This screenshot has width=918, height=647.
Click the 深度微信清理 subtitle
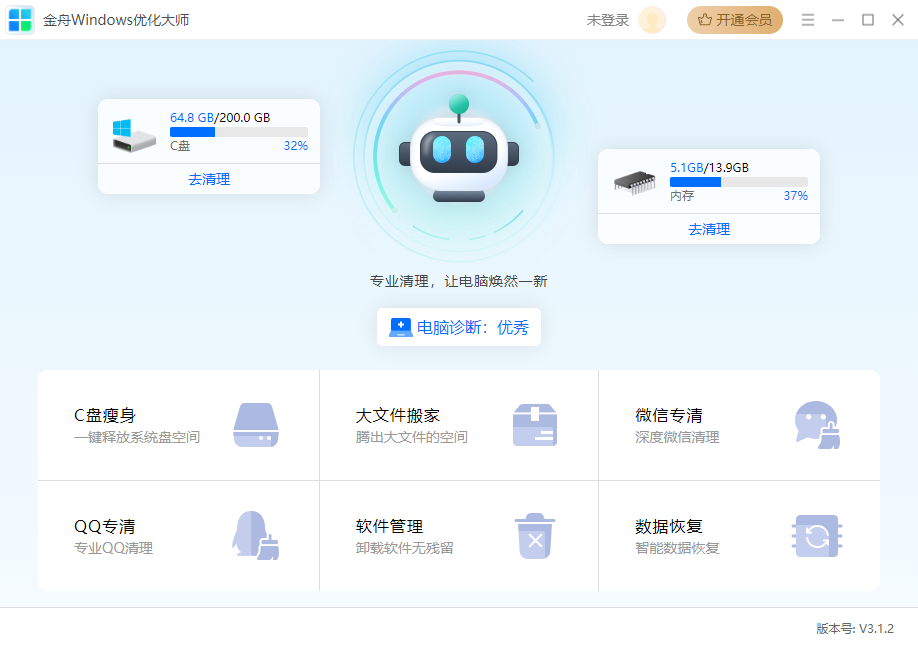coord(677,437)
